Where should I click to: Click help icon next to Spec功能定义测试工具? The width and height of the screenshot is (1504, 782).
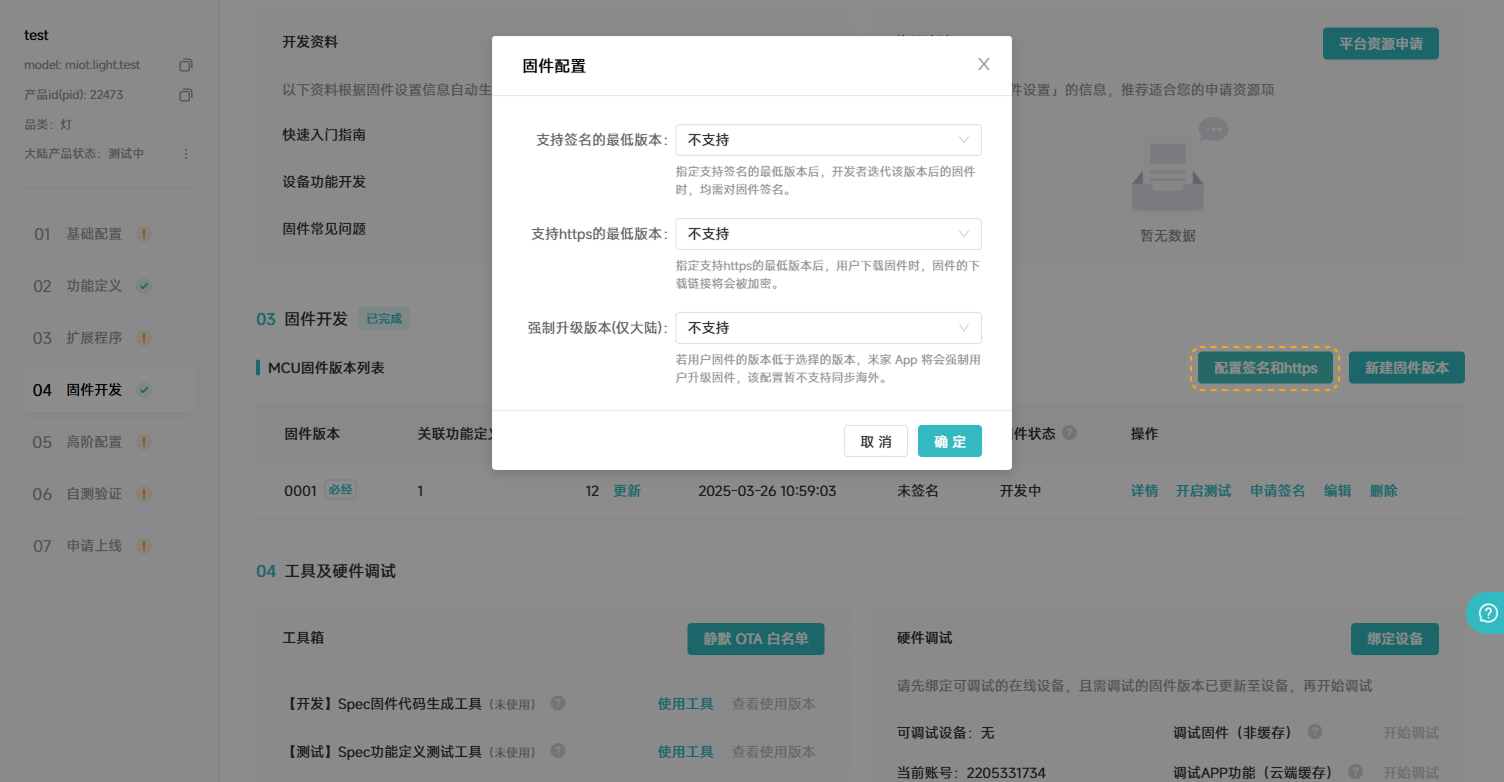pyautogui.click(x=558, y=751)
